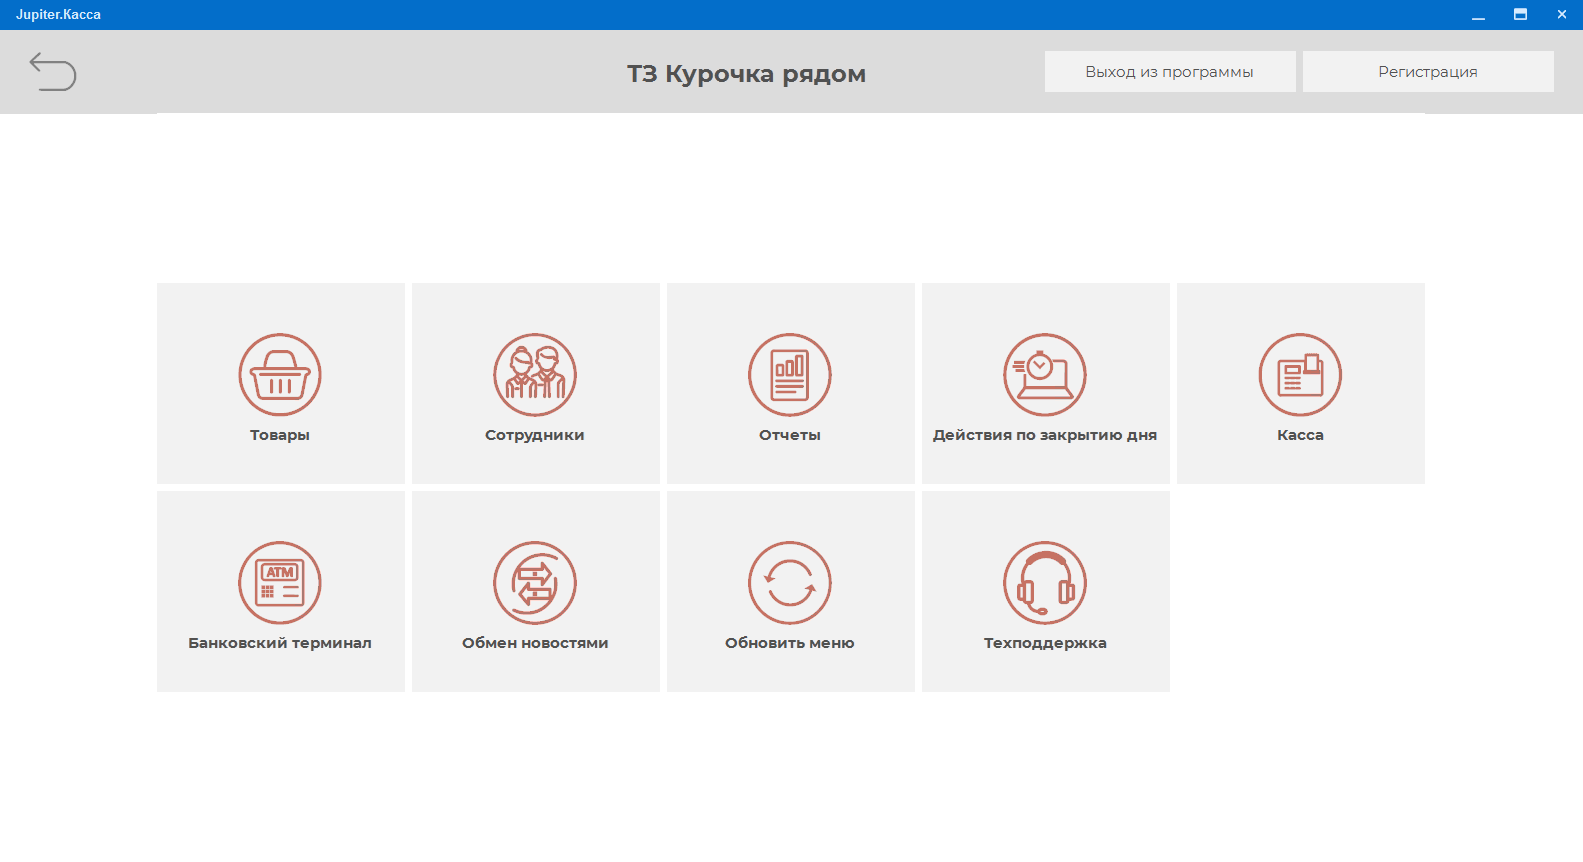The height and width of the screenshot is (862, 1583).
Task: Open the Обмен новостями arrows icon
Action: pos(535,583)
